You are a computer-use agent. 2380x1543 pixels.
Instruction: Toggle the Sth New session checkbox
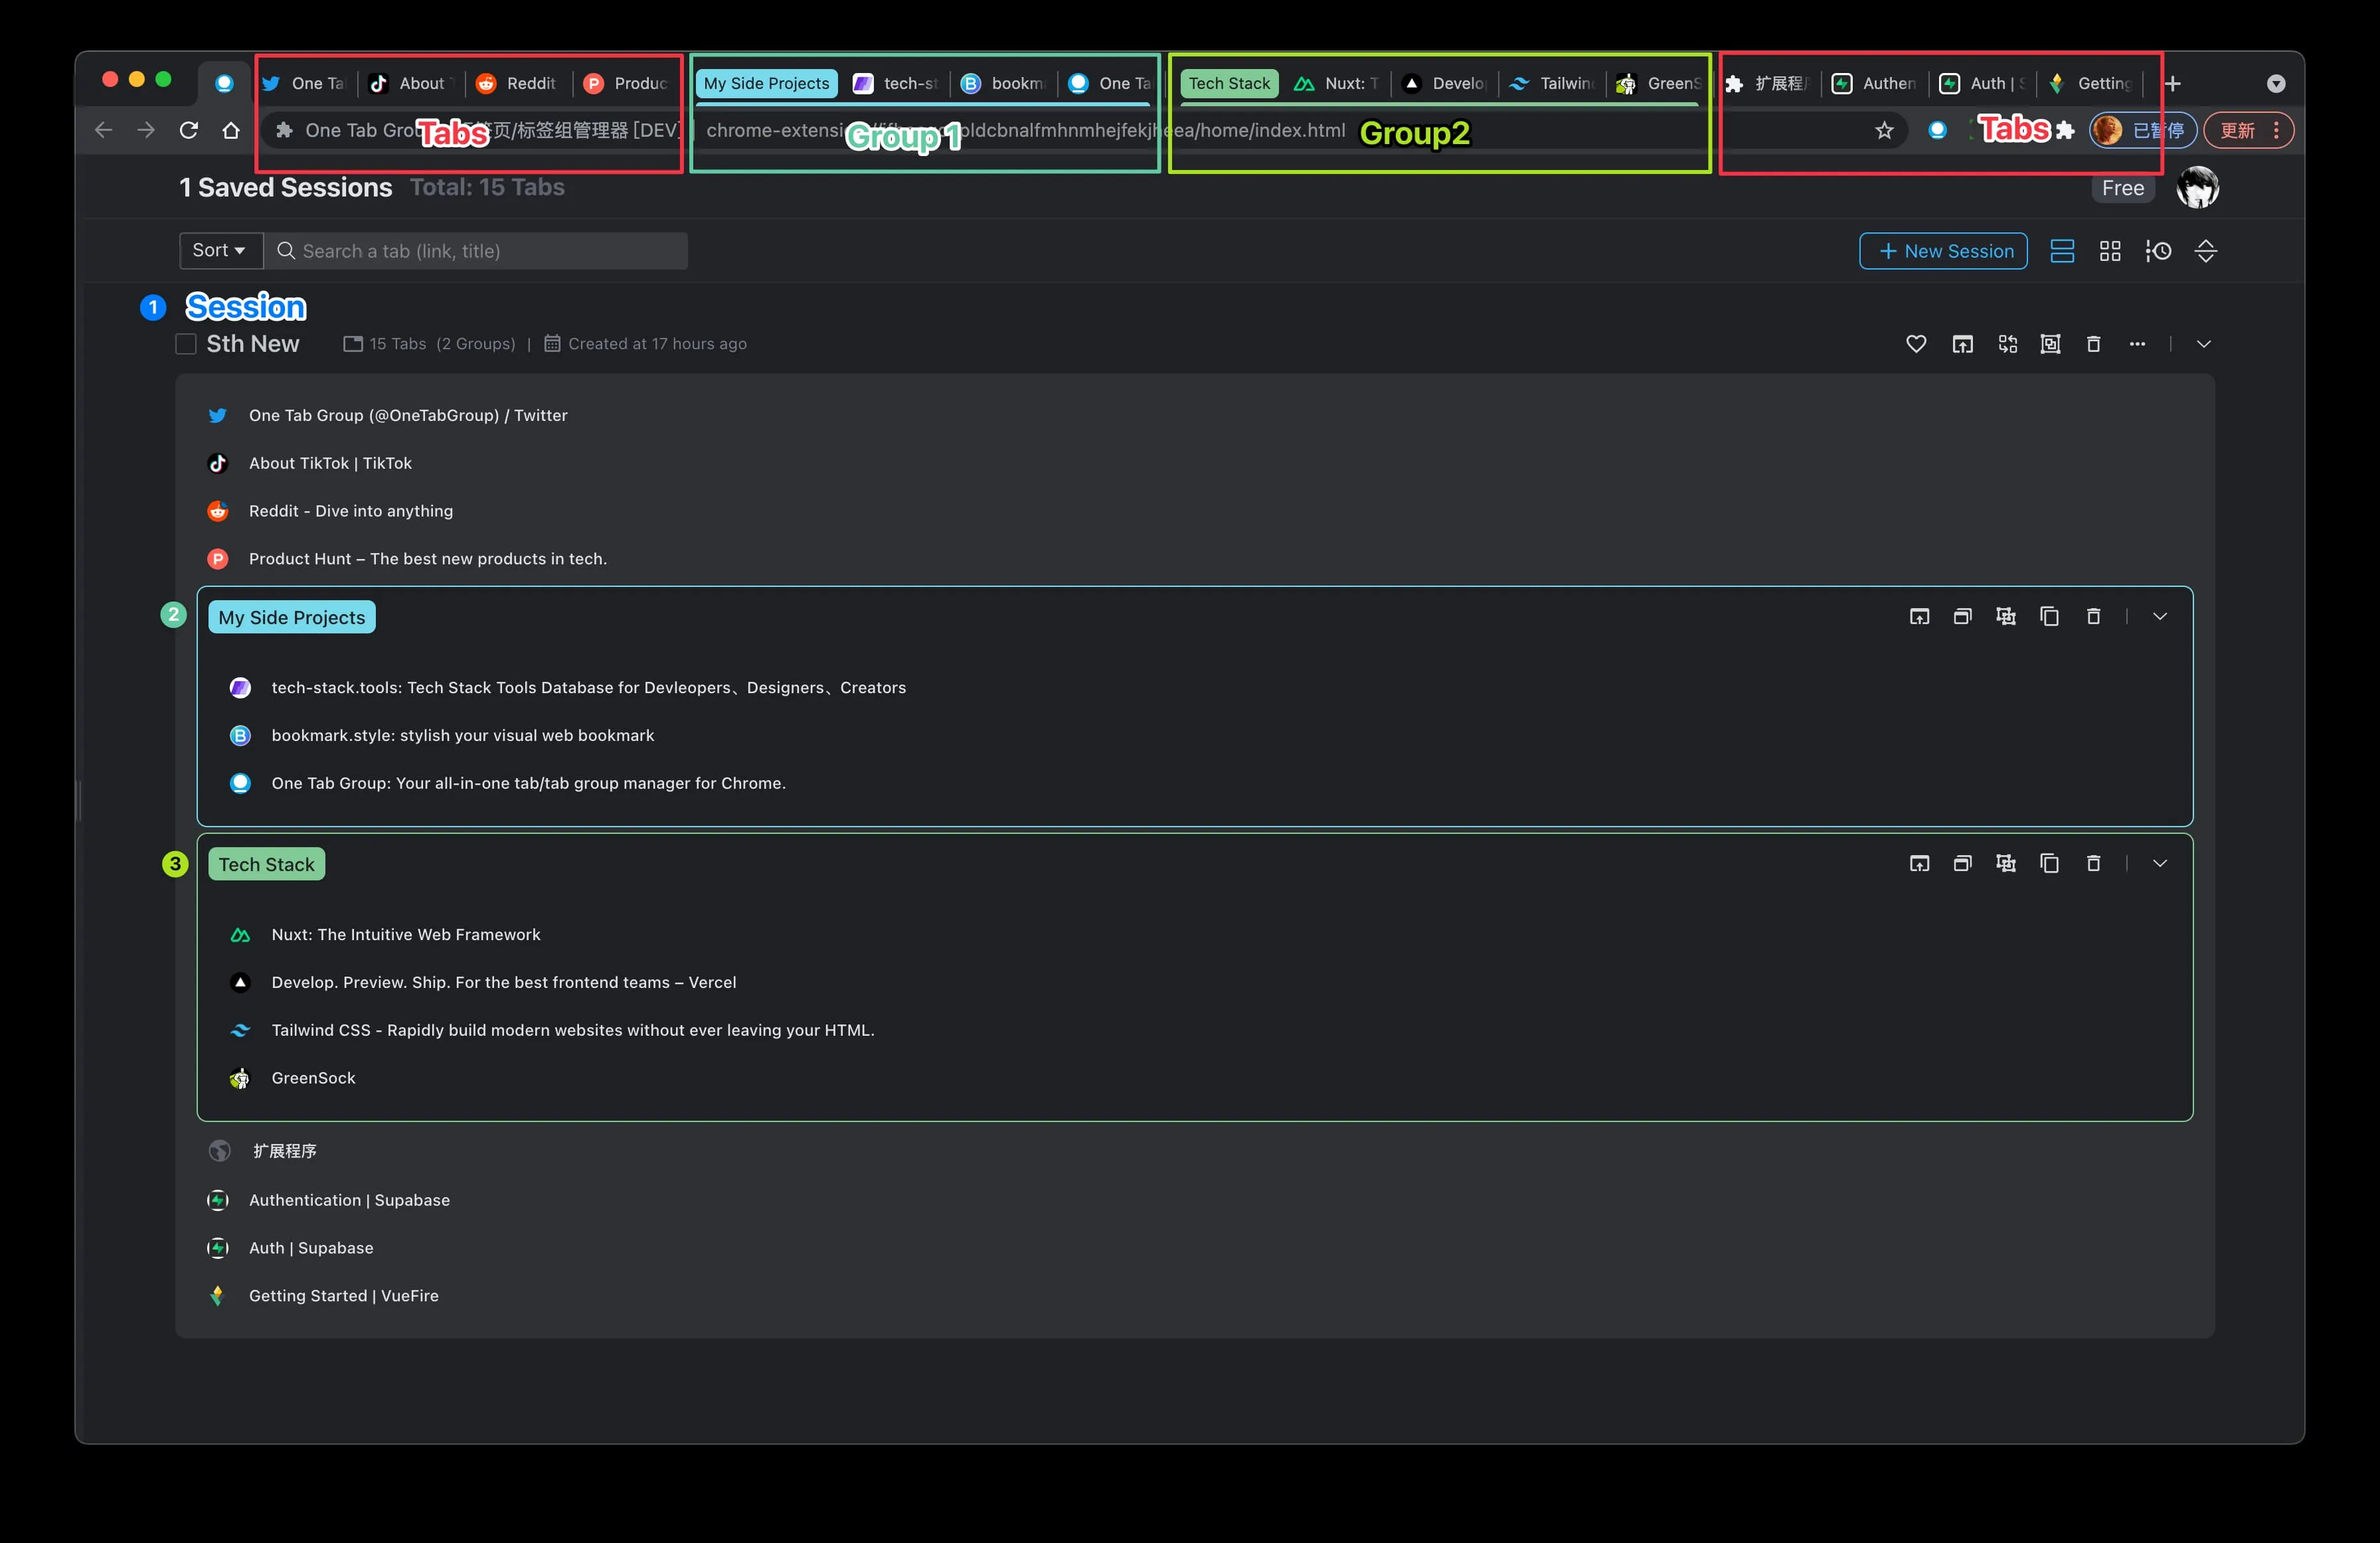click(186, 344)
